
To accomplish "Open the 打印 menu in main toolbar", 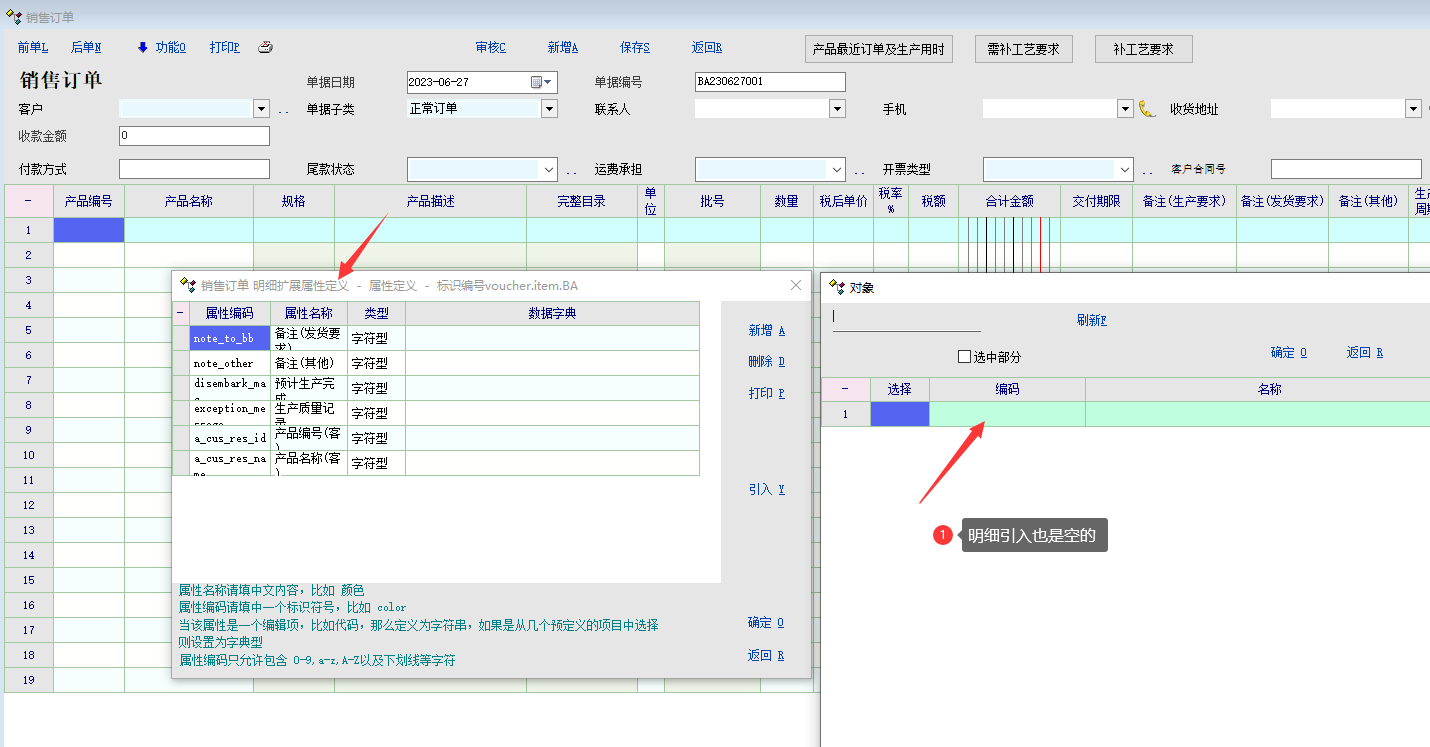I will (224, 47).
